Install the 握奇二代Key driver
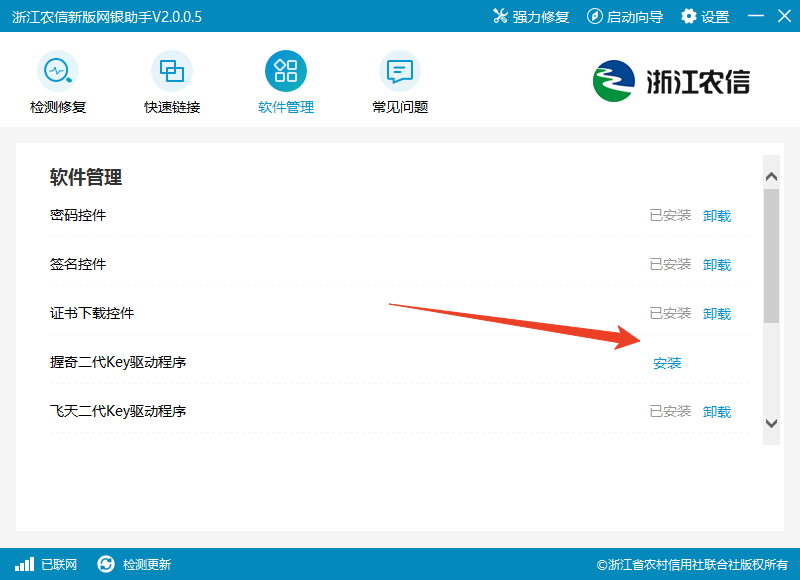This screenshot has width=800, height=580. click(666, 363)
